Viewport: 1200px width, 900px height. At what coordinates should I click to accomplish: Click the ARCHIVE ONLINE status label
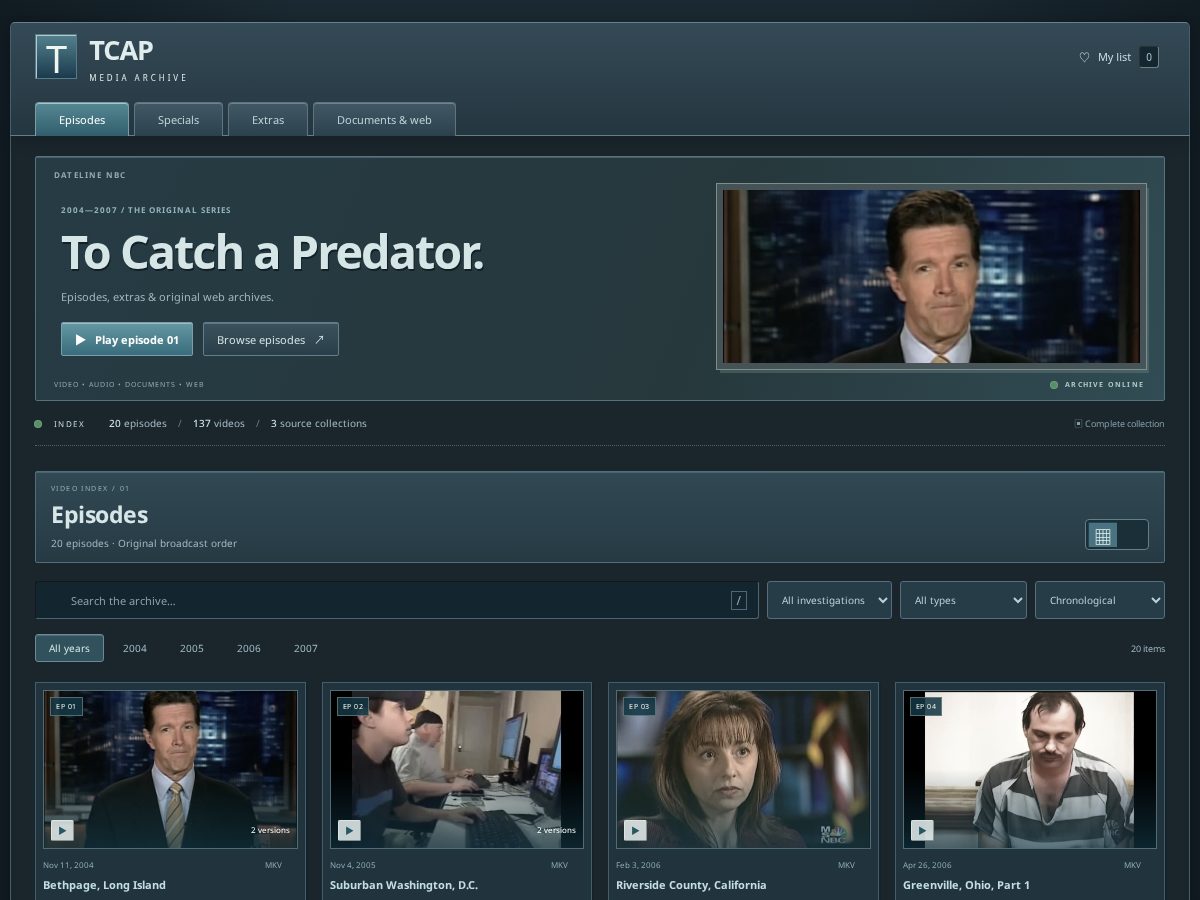tap(1104, 385)
